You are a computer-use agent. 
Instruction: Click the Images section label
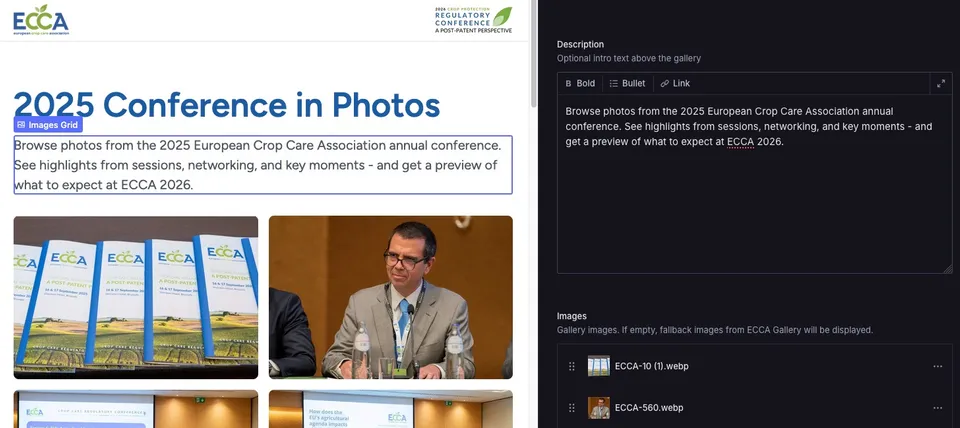point(572,316)
